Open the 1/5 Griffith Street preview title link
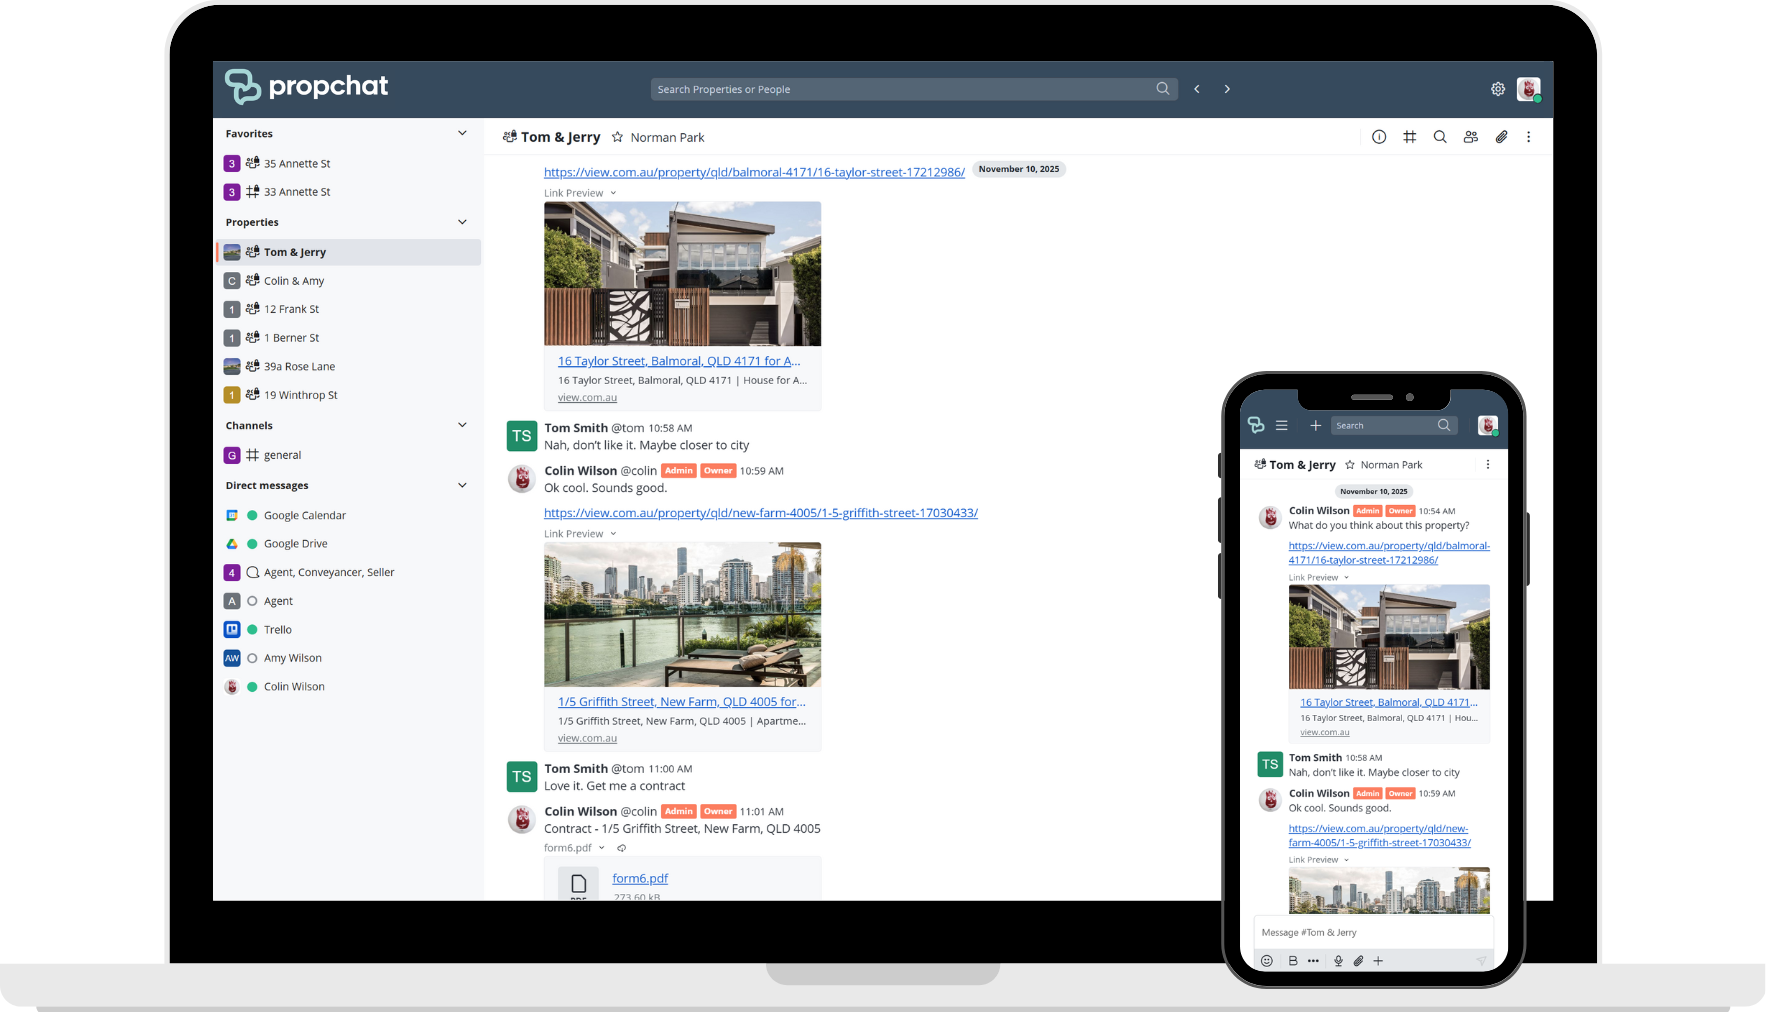The height and width of the screenshot is (1012, 1775). pyautogui.click(x=681, y=702)
